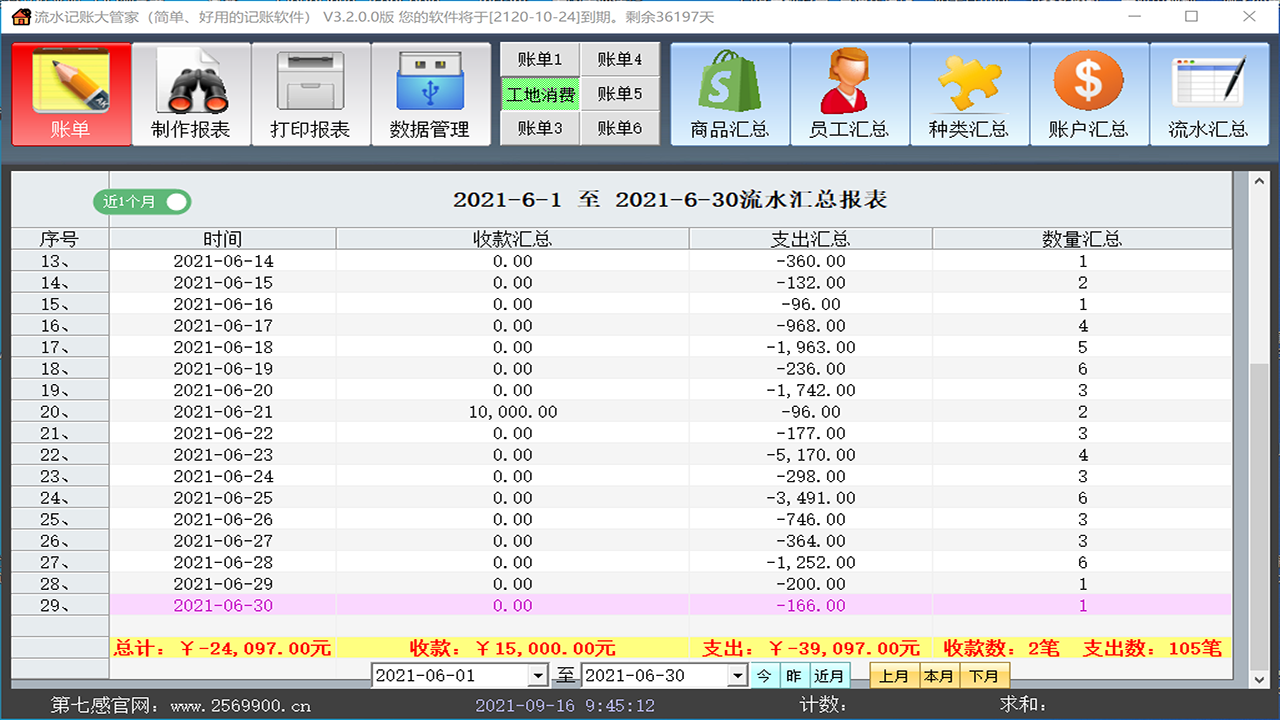Switch to the 账单1 tab
1280x720 pixels.
[539, 59]
